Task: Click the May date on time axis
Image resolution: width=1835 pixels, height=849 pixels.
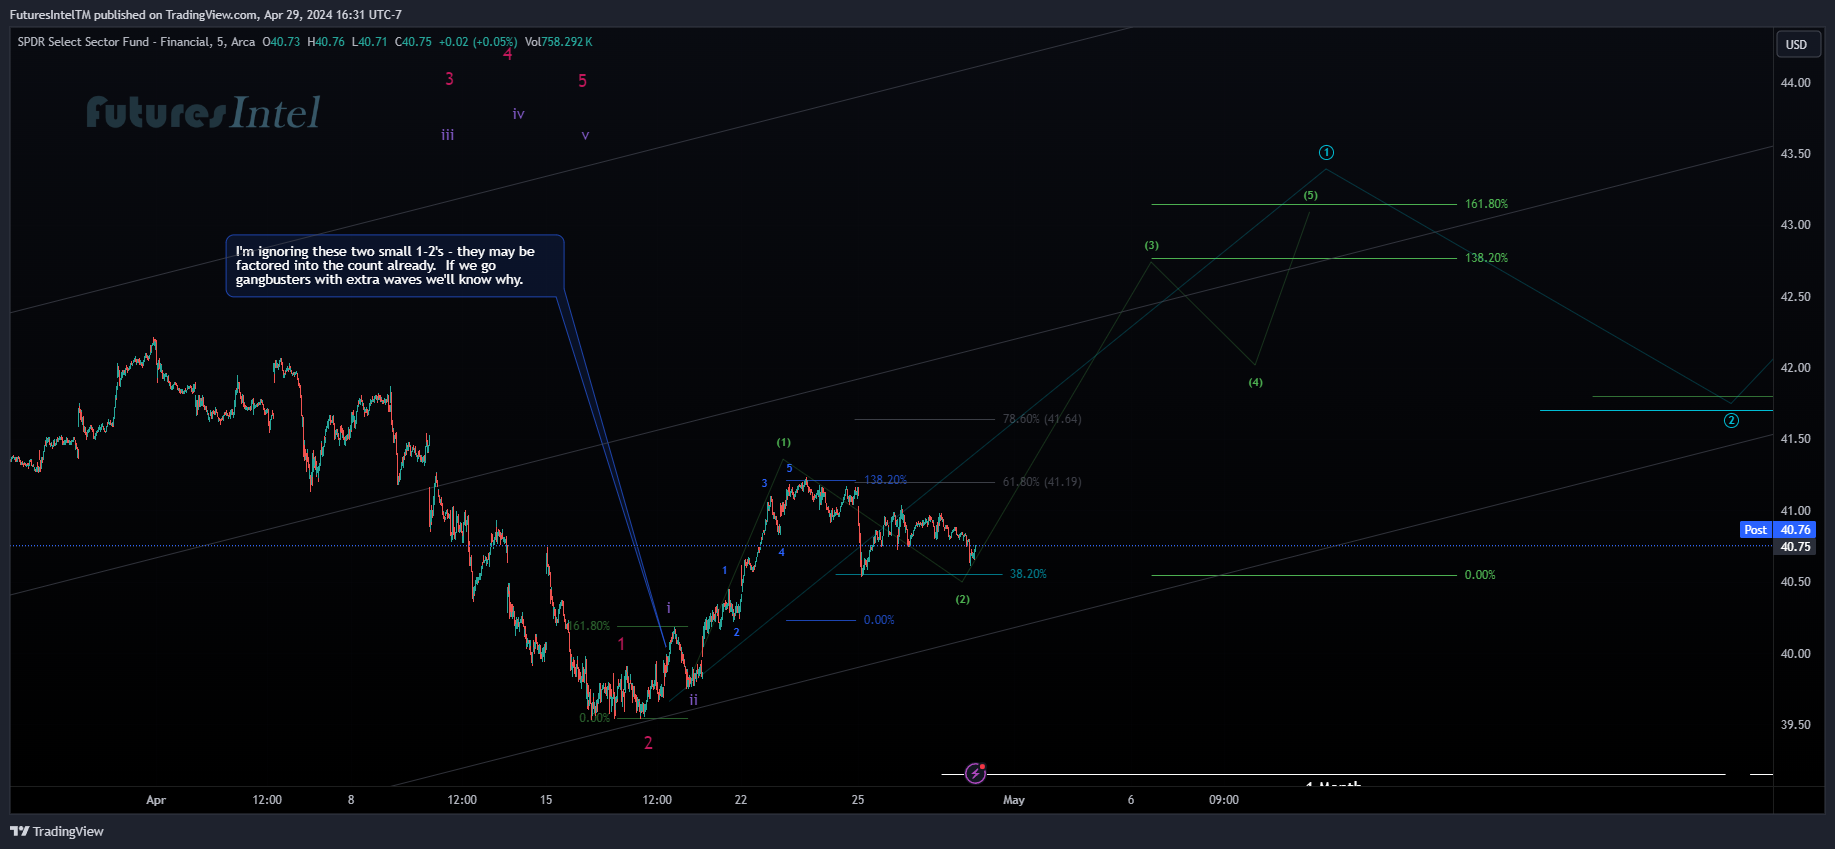Action: 1014,800
